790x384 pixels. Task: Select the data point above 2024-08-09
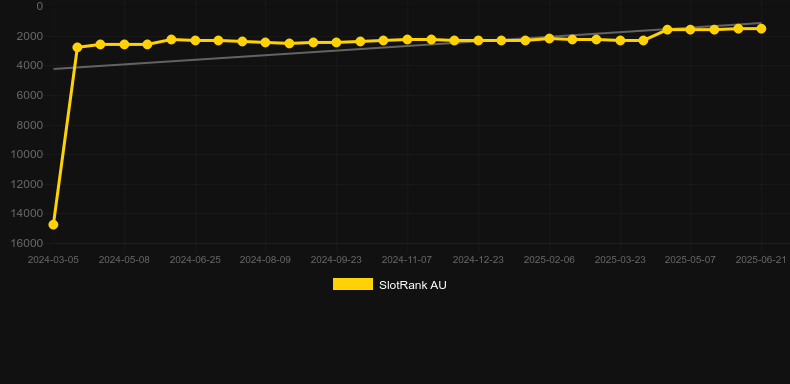pyautogui.click(x=266, y=42)
